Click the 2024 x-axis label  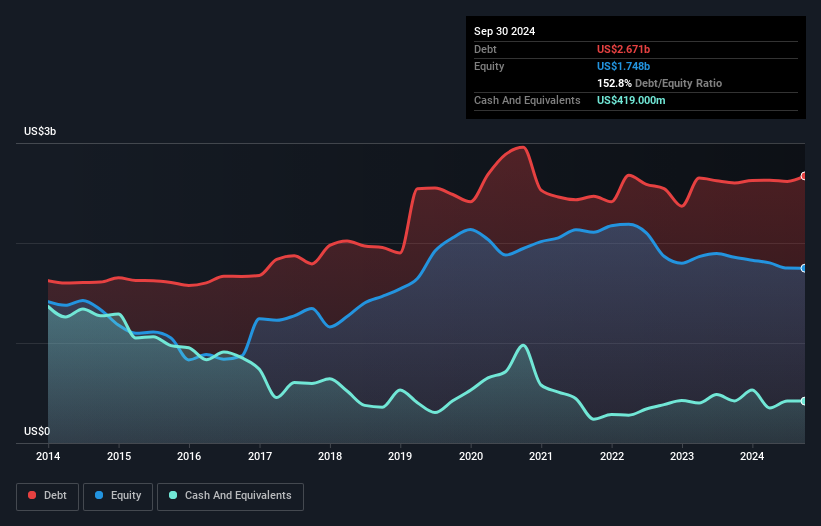click(x=752, y=456)
